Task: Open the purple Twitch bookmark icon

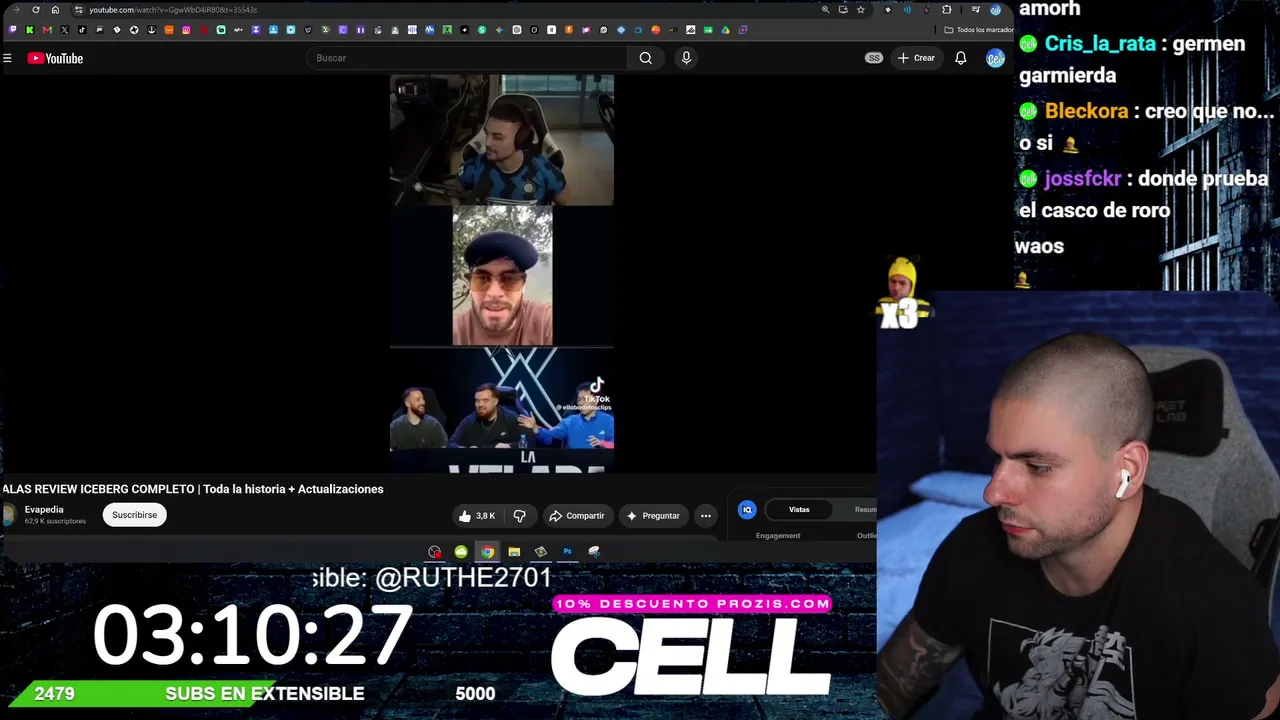Action: pyautogui.click(x=13, y=30)
